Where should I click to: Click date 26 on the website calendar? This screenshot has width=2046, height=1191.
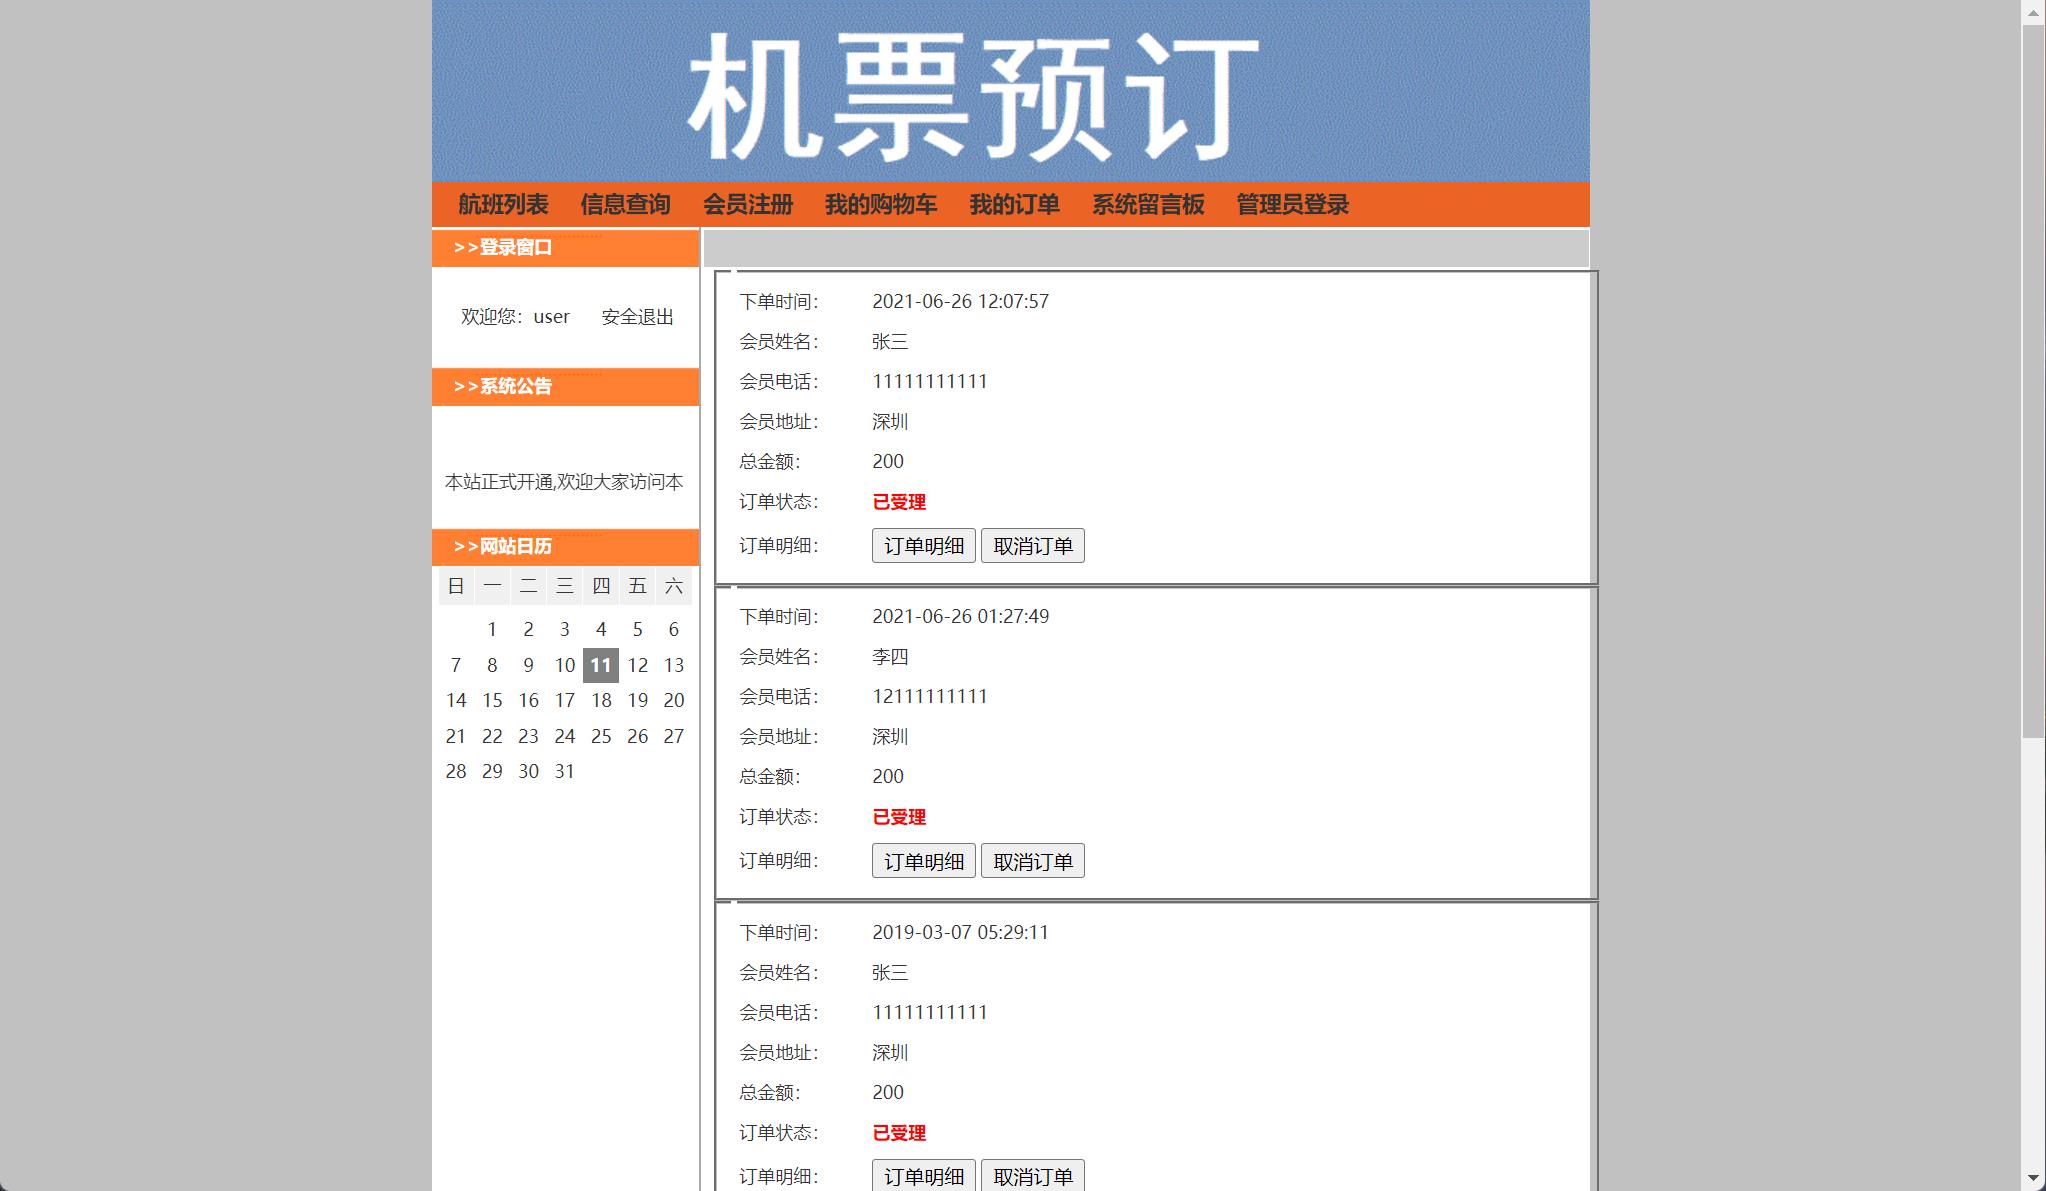click(637, 735)
